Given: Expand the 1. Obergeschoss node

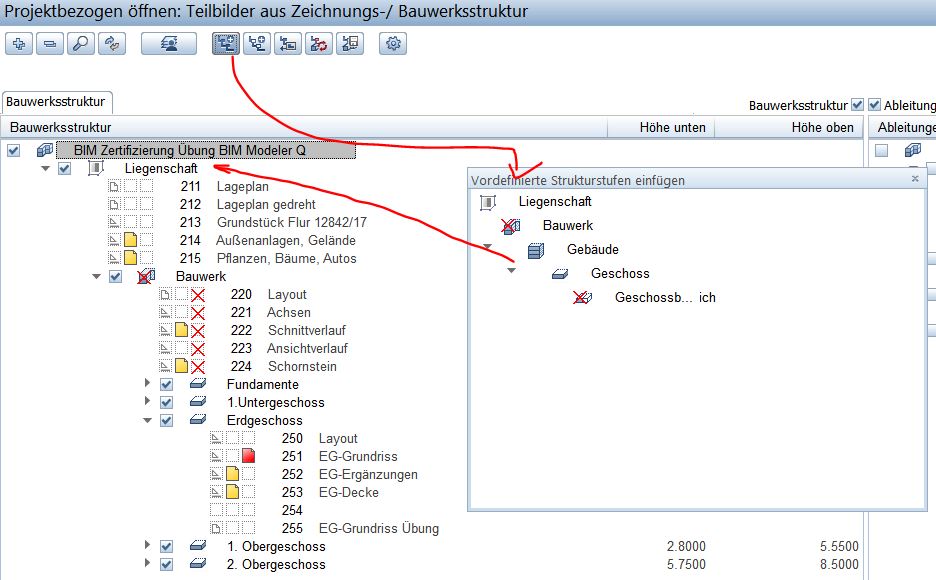Looking at the screenshot, I should pyautogui.click(x=149, y=546).
